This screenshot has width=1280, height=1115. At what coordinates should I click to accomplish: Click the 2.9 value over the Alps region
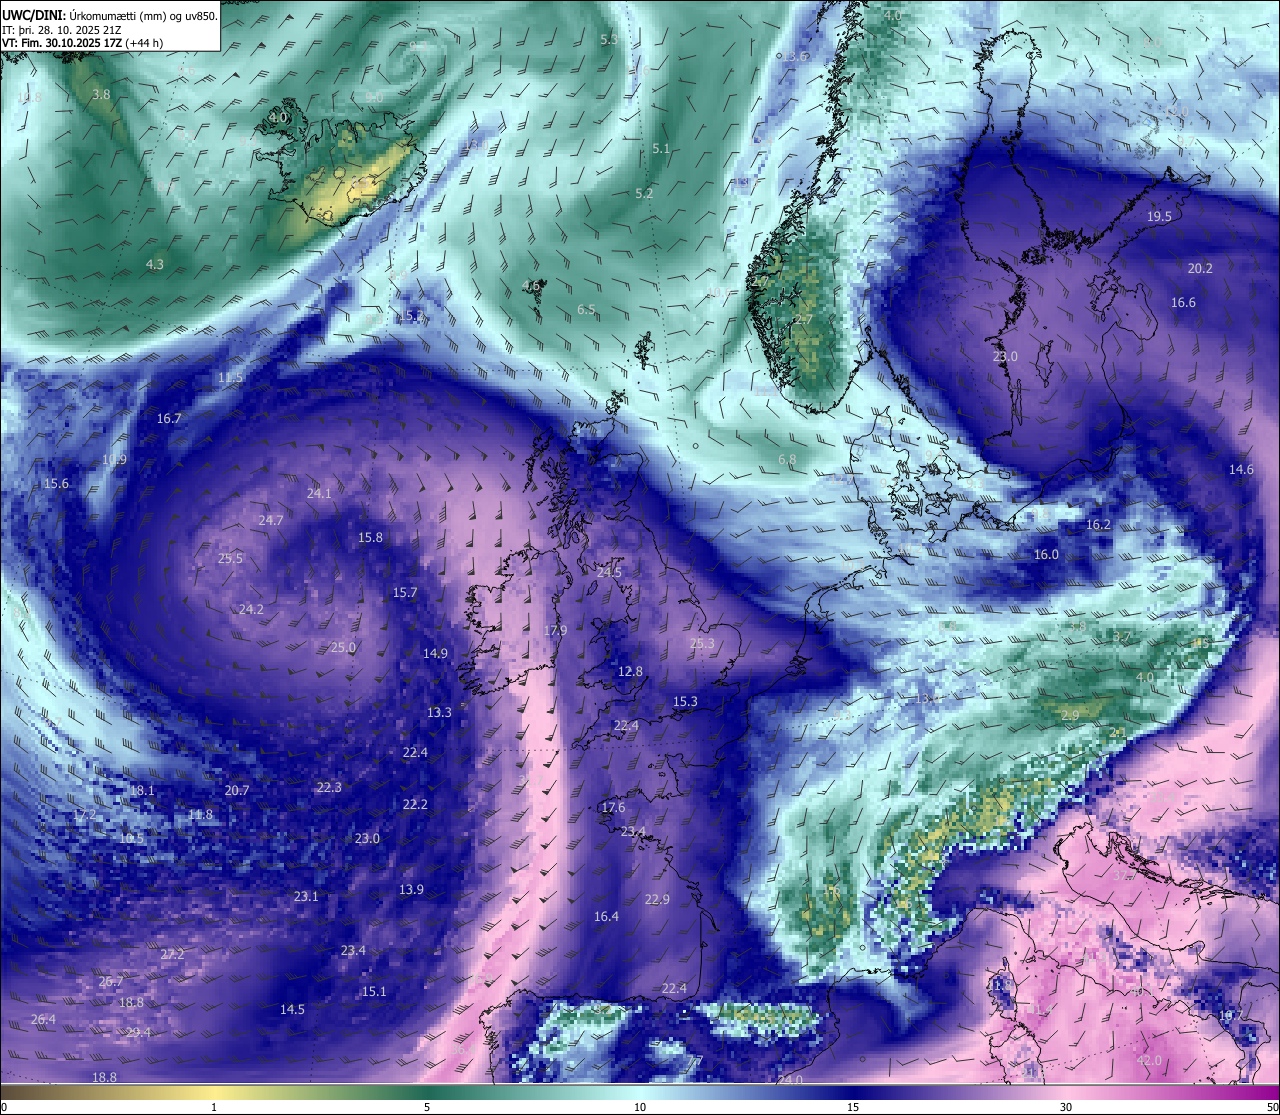[x=1070, y=716]
